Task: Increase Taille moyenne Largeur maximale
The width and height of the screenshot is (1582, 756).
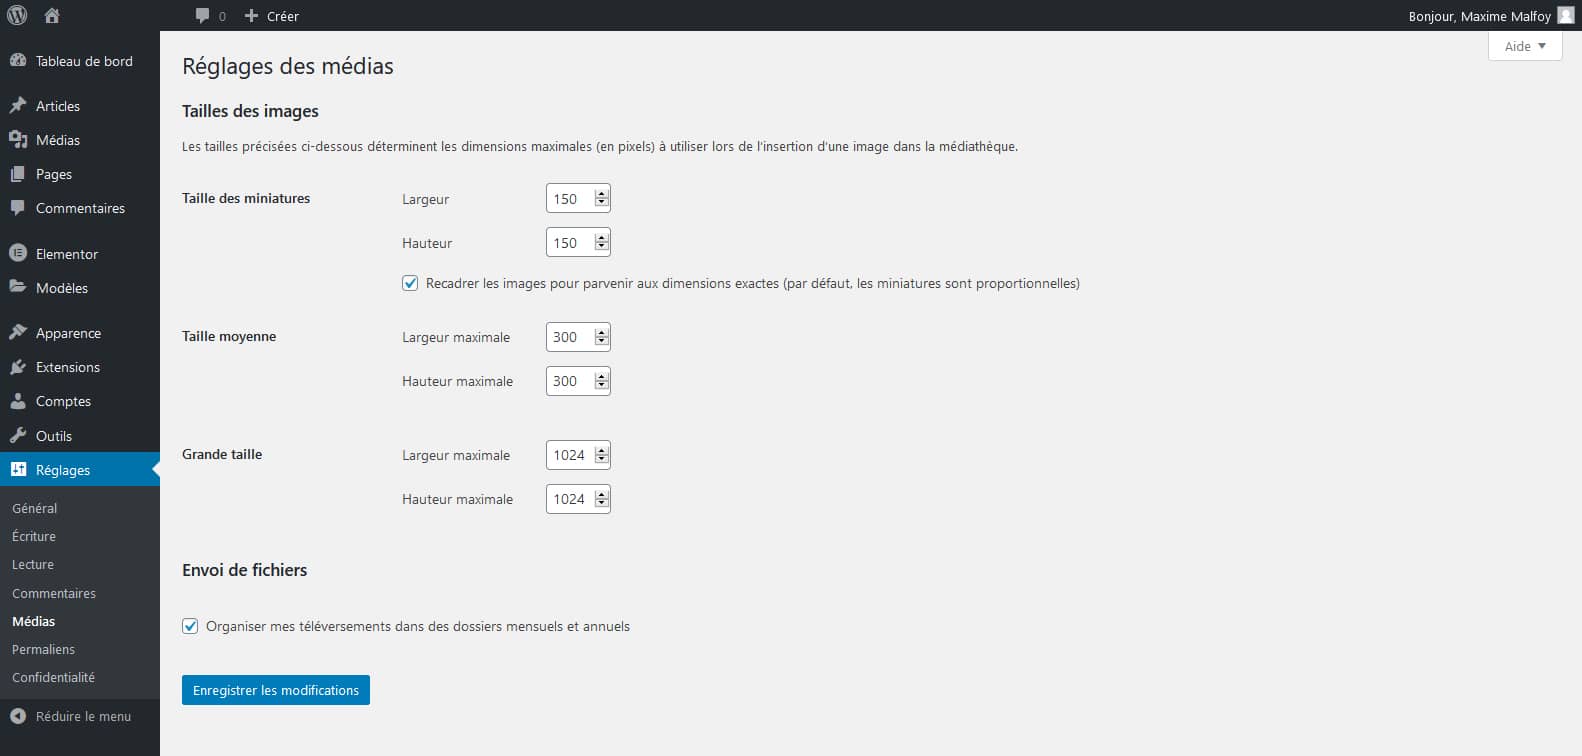Action: click(601, 332)
